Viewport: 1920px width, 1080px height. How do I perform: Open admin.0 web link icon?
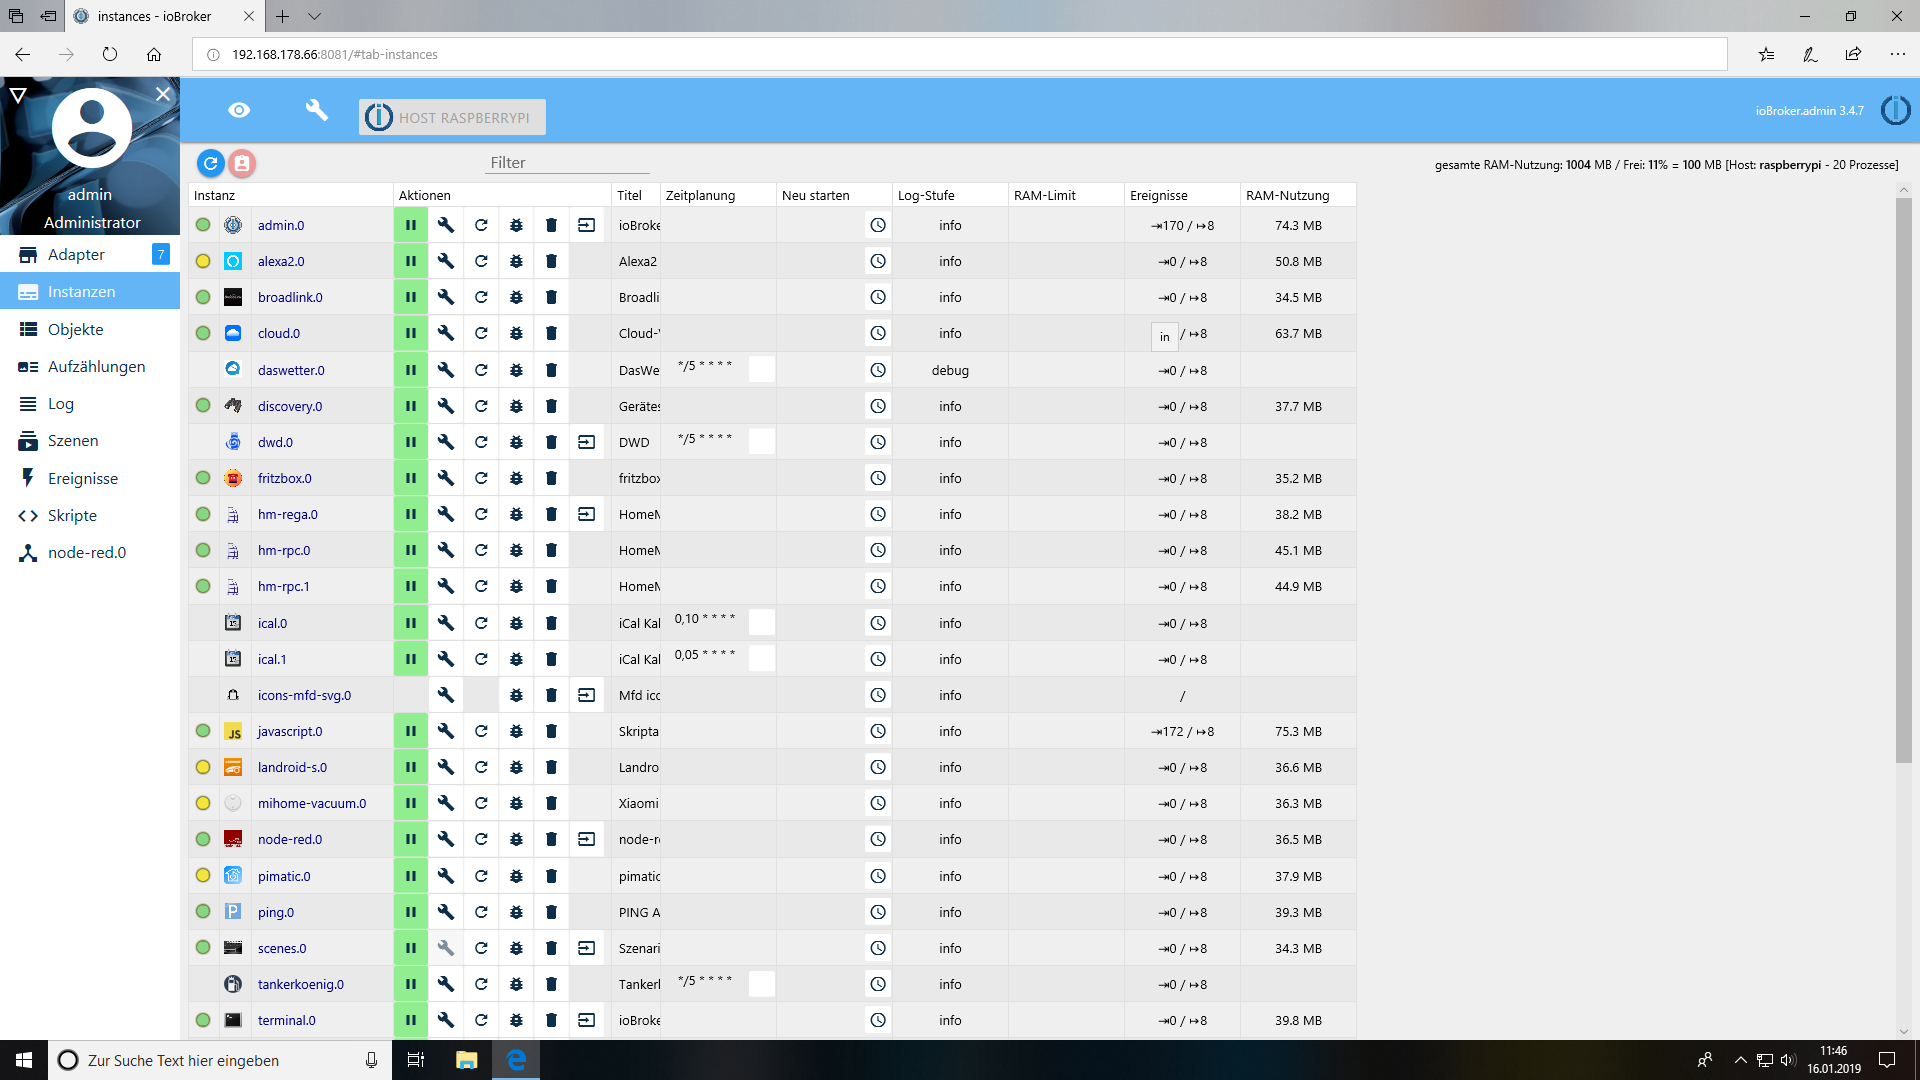point(587,225)
